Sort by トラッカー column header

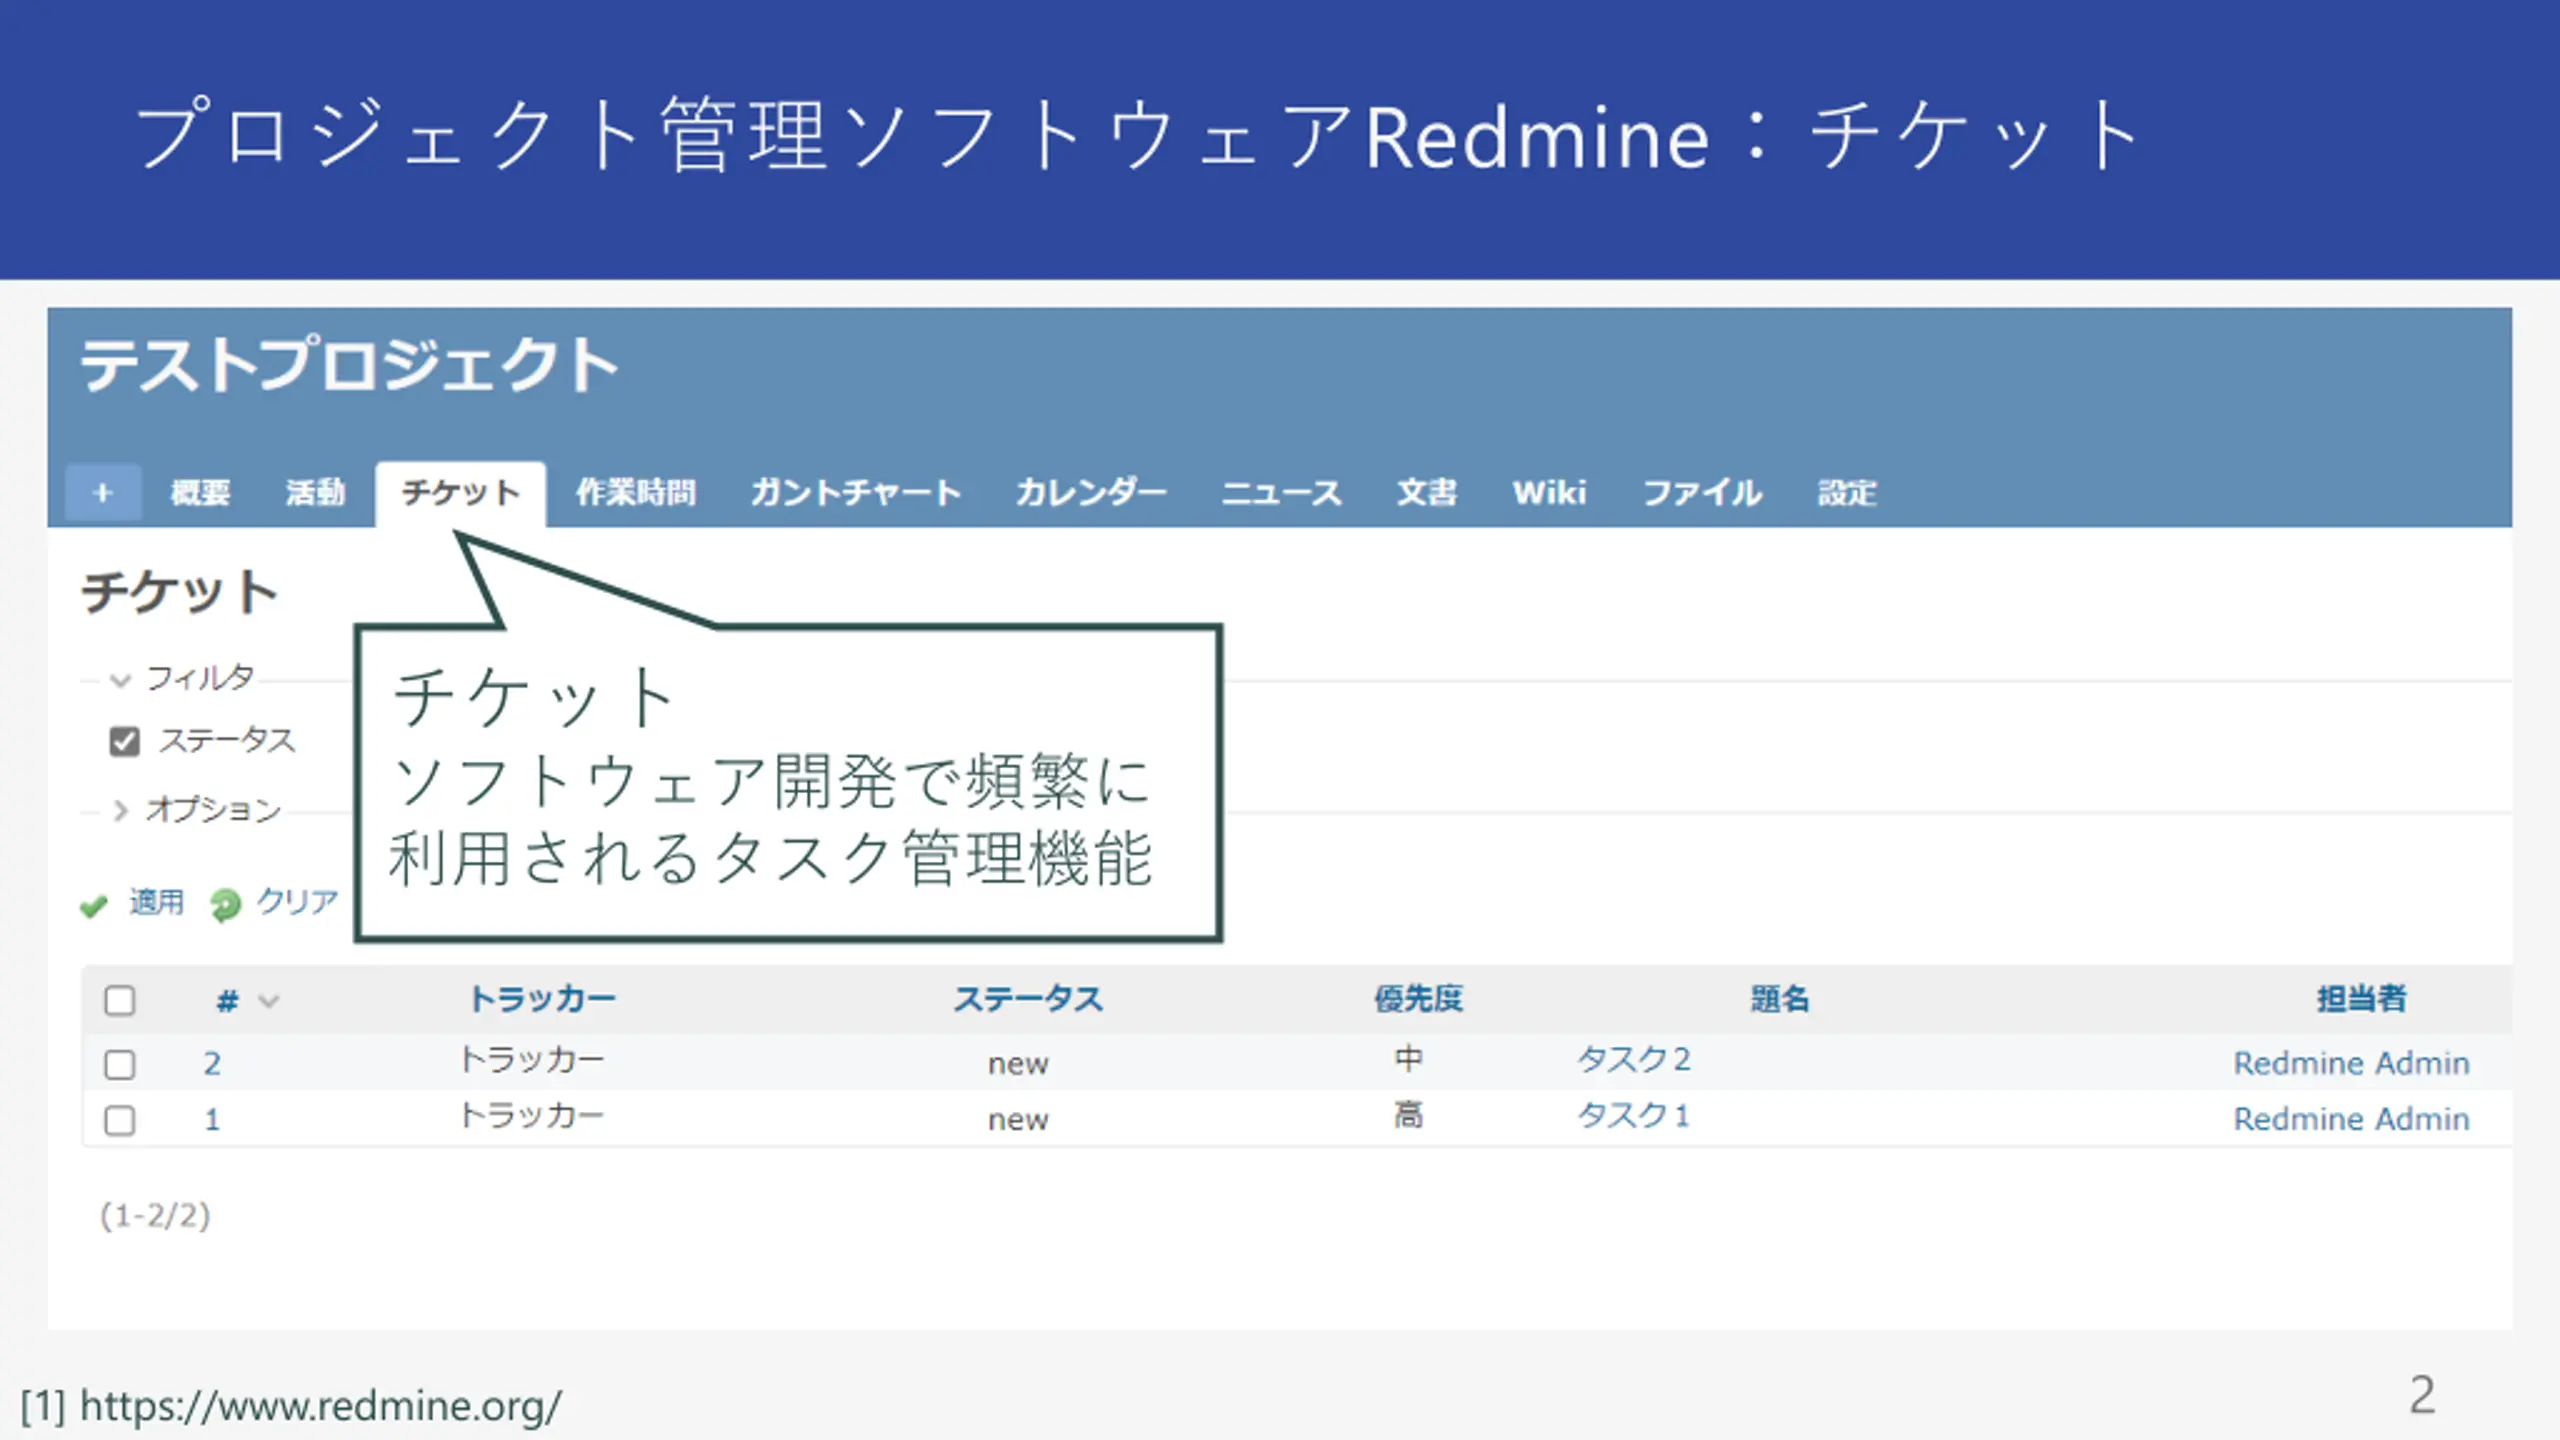coord(542,998)
